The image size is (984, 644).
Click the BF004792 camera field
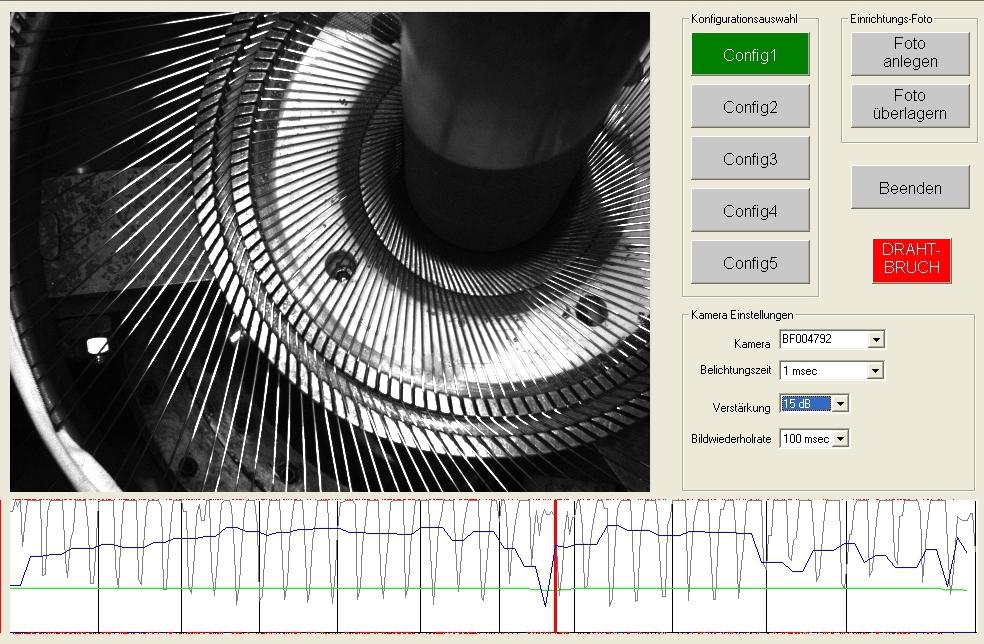(x=823, y=341)
